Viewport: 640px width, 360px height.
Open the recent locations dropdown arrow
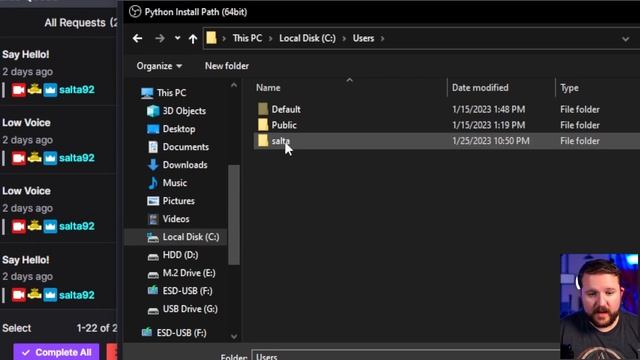(x=177, y=38)
